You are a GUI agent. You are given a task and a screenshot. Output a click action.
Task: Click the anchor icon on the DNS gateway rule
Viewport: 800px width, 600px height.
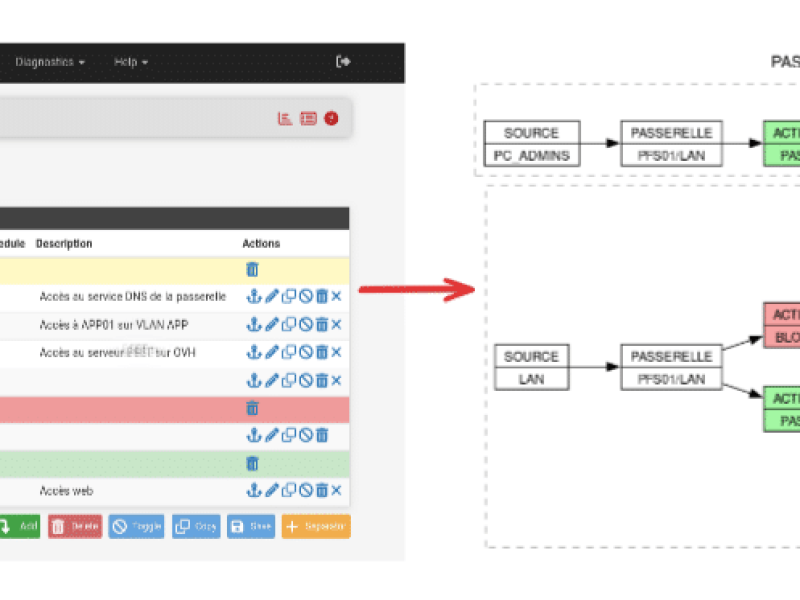click(255, 297)
